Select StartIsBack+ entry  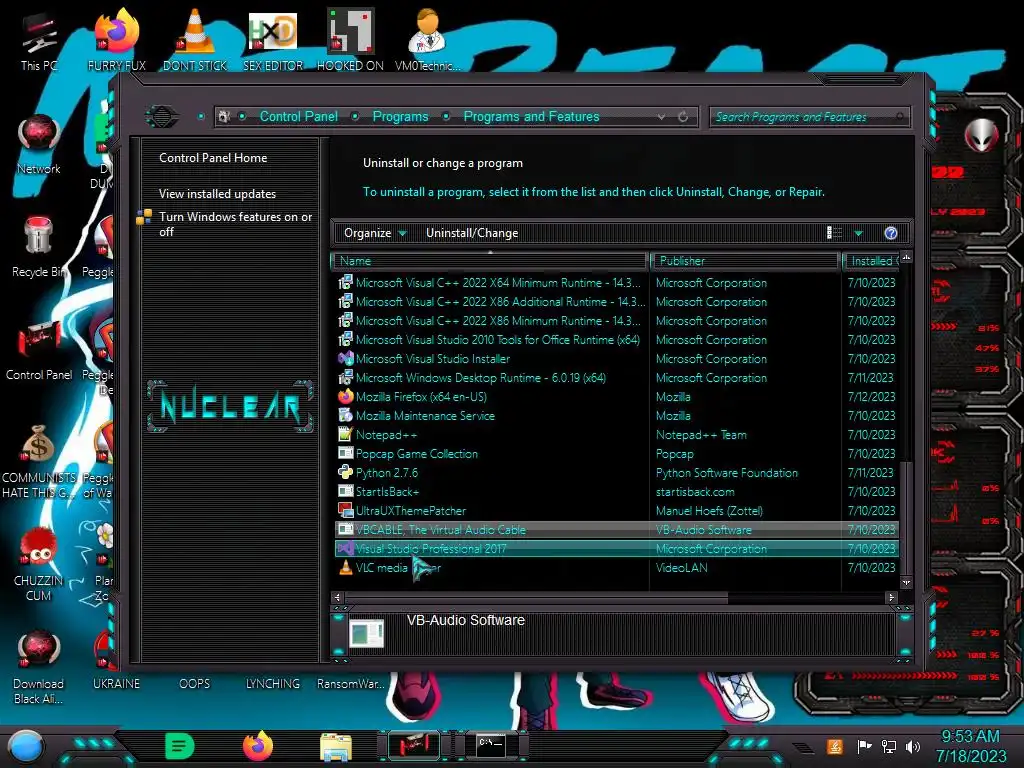[x=616, y=491]
